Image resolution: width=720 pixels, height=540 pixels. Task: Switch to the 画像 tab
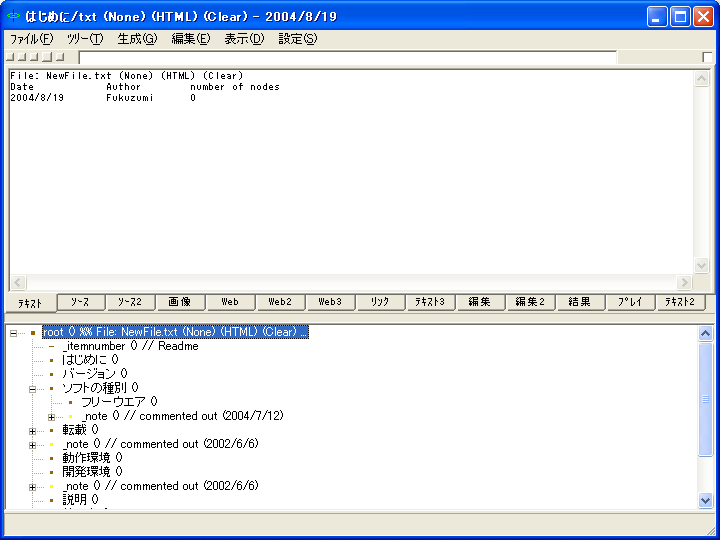180,302
